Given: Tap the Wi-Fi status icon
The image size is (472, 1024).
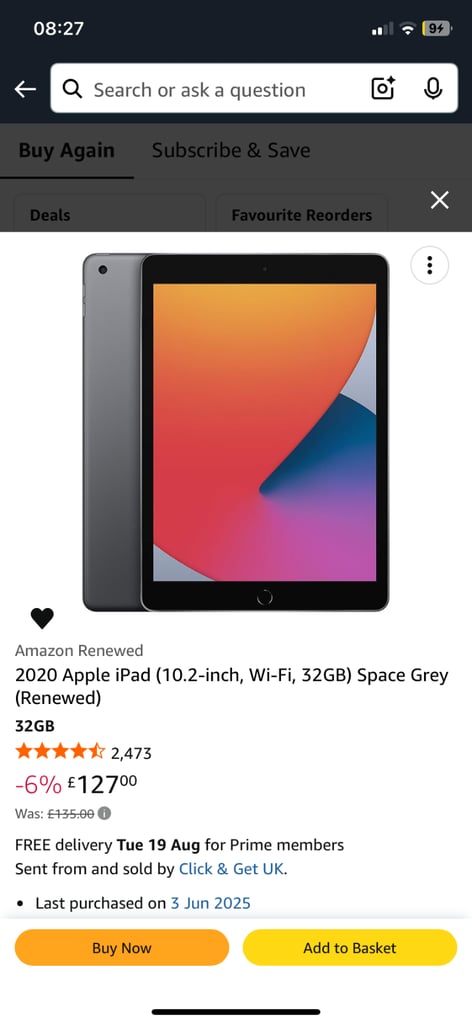Looking at the screenshot, I should (x=408, y=29).
